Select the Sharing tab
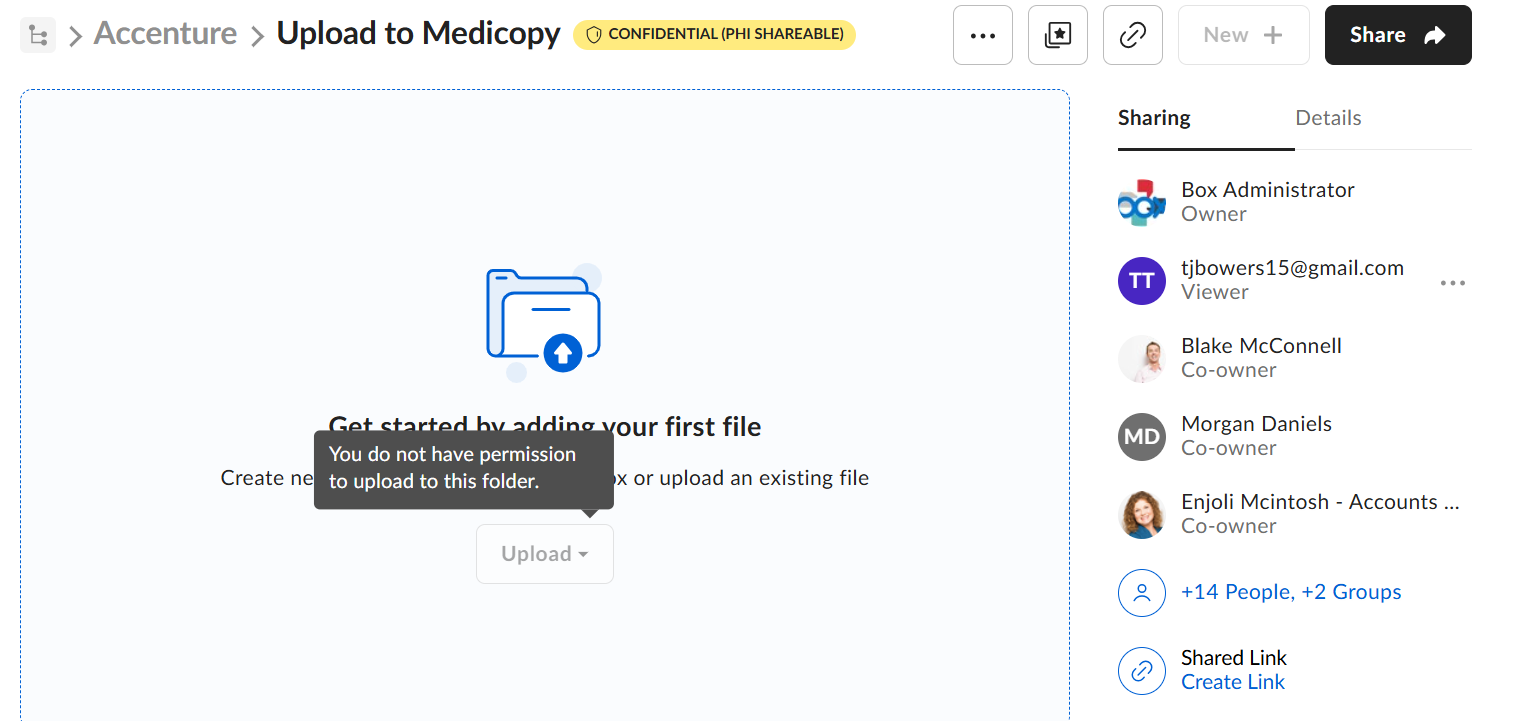Screen dimensions: 1514x721 click(x=1154, y=118)
